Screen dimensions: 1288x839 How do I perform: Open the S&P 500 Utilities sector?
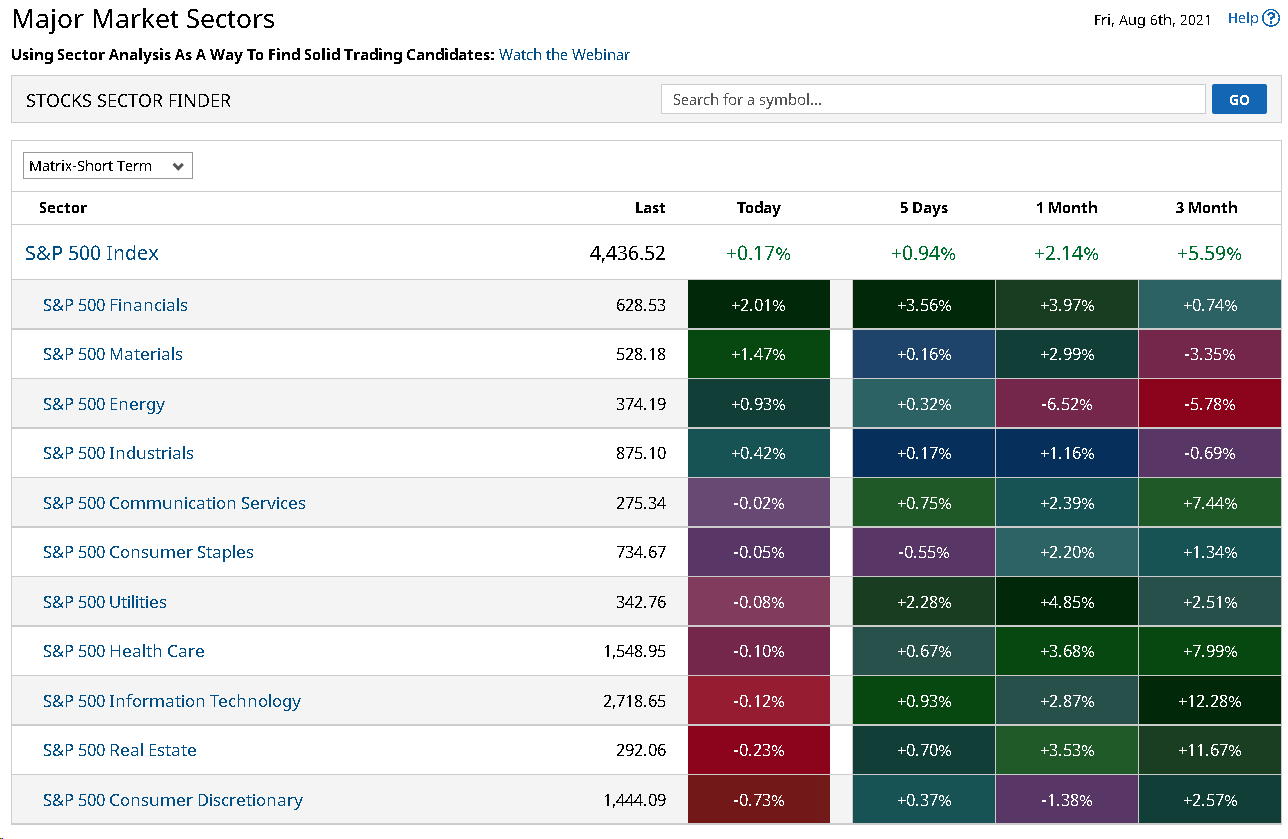click(105, 602)
